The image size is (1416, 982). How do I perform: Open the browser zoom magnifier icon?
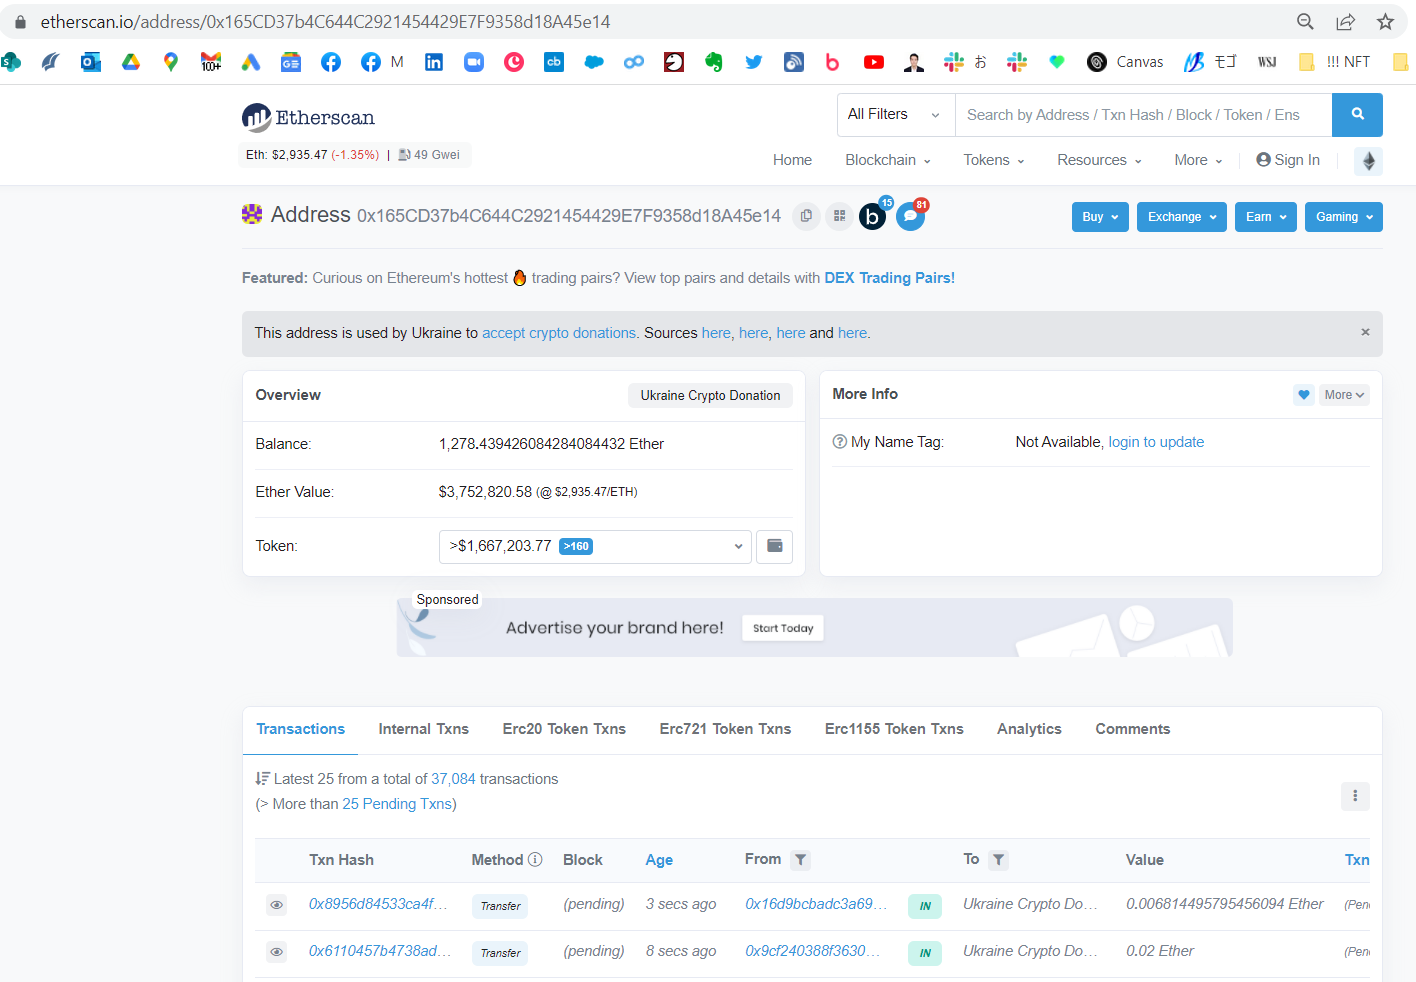click(x=1305, y=22)
